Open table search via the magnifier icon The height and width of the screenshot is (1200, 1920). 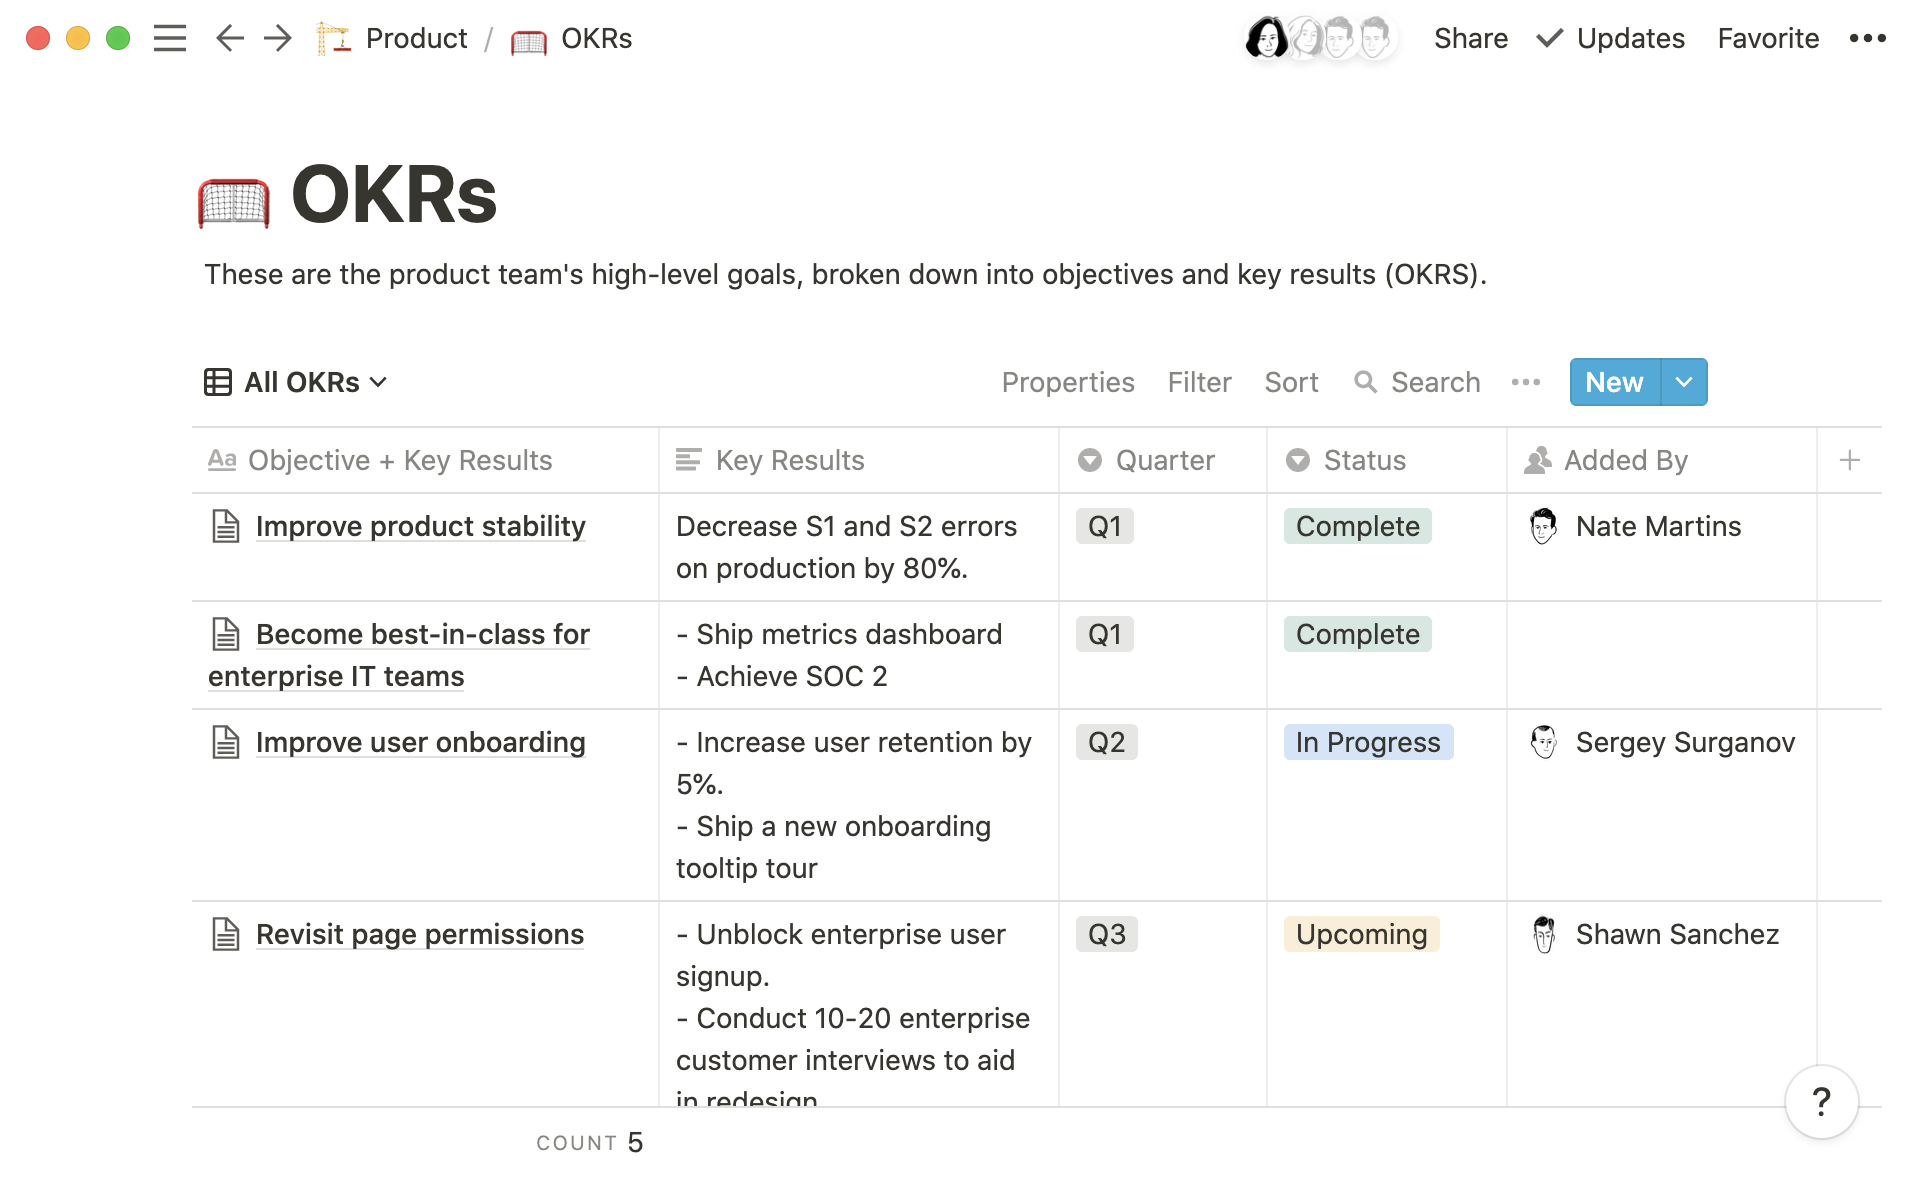pos(1366,382)
